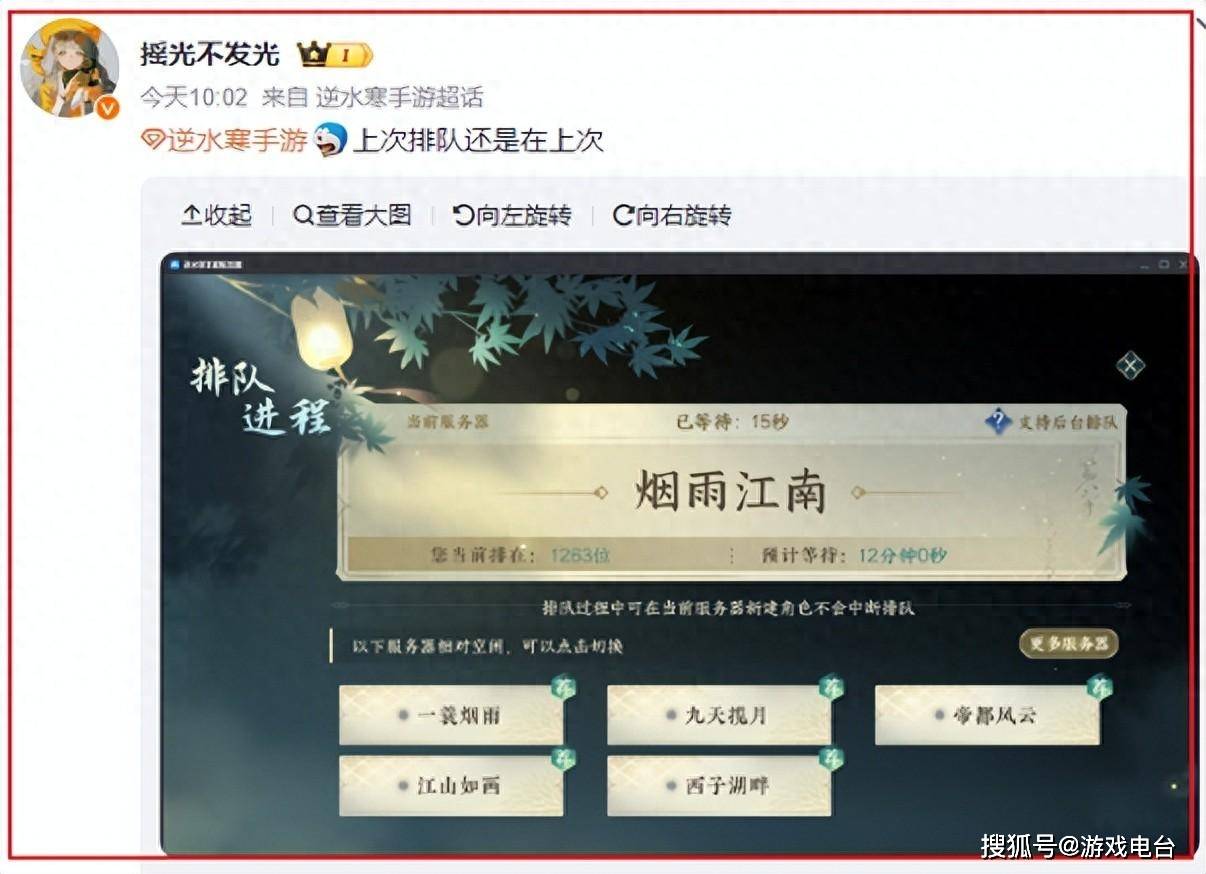Switch to the 九天揽月 server
Screen dimensions: 1206x874
[x=719, y=715]
